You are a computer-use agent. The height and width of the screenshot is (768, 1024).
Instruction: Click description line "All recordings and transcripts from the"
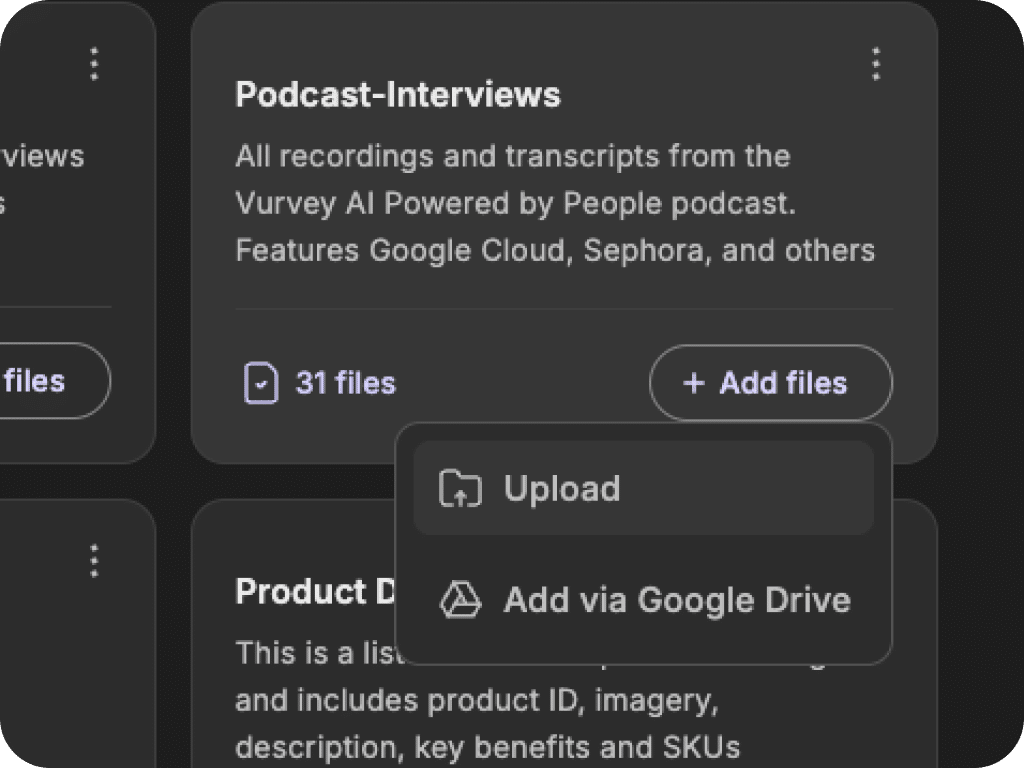click(513, 156)
